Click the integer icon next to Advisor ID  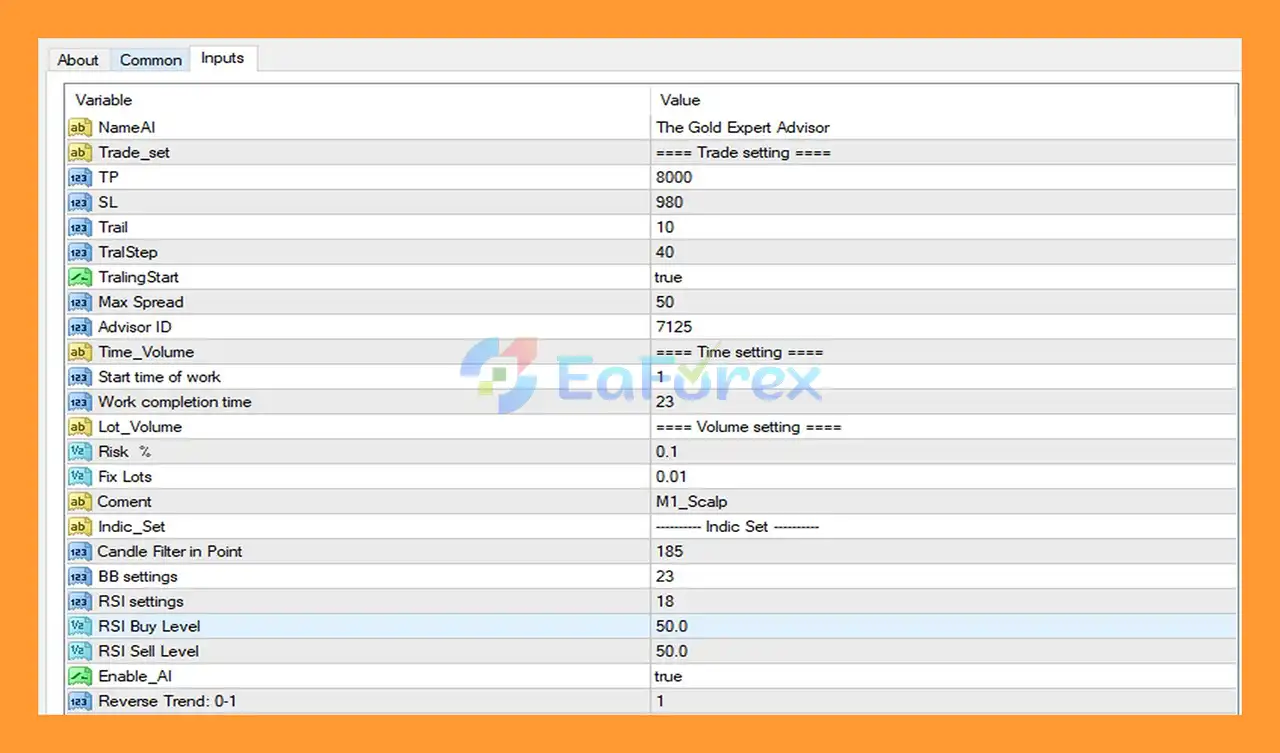point(79,327)
